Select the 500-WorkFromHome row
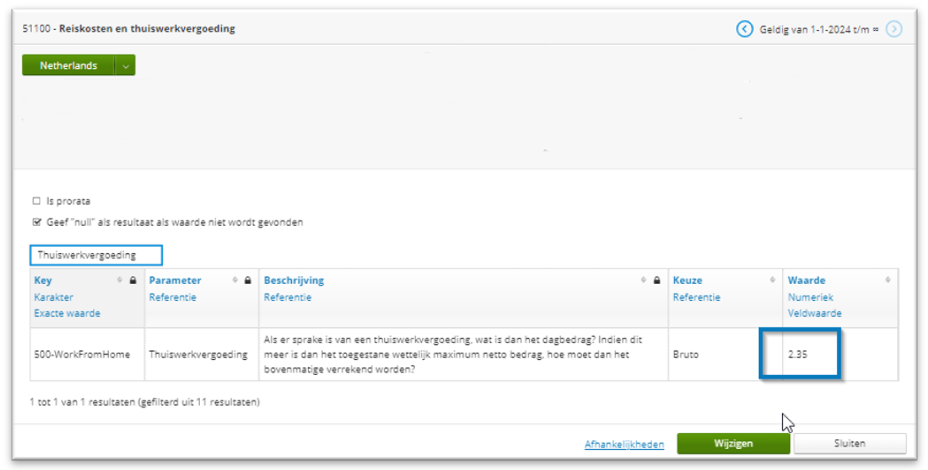This screenshot has height=470, width=928. [x=464, y=355]
